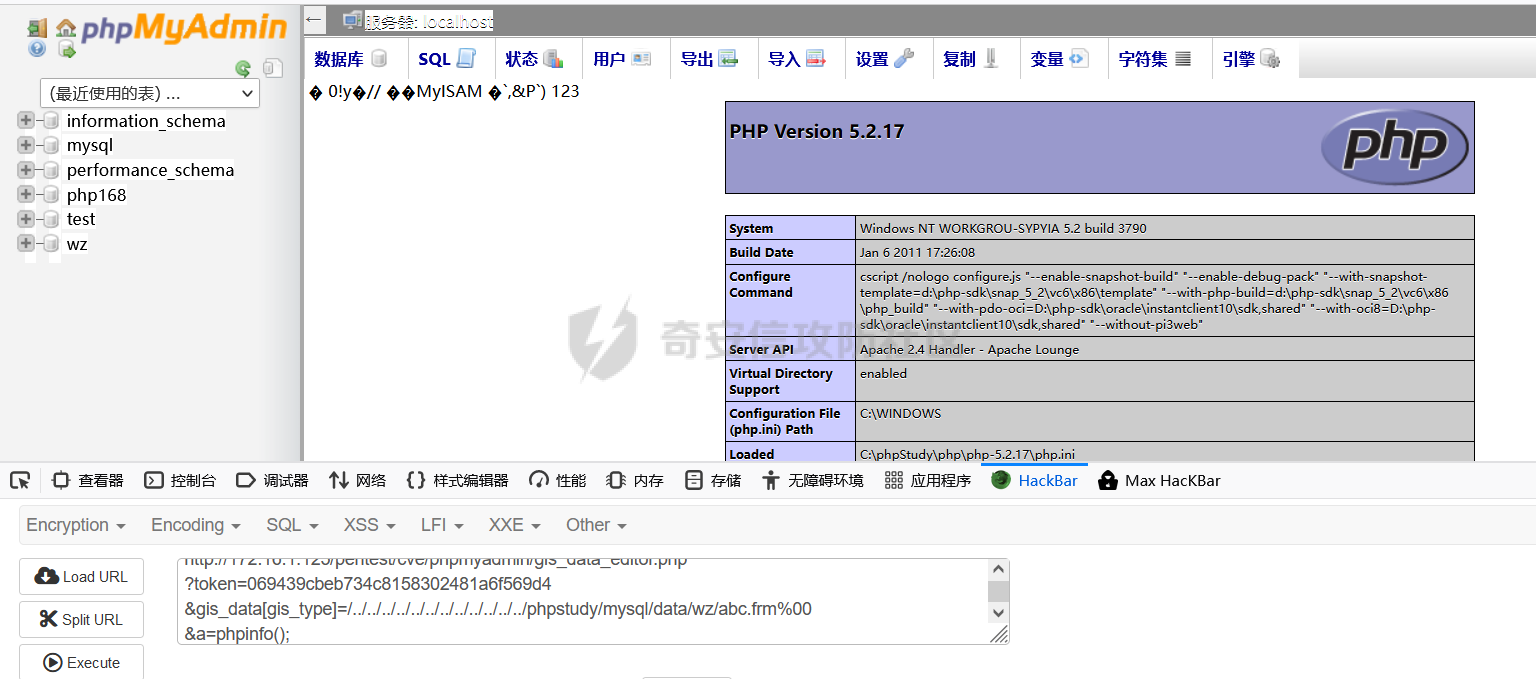Open the 调试器 (Debugger) devtools tab
This screenshot has width=1536, height=679.
(272, 480)
